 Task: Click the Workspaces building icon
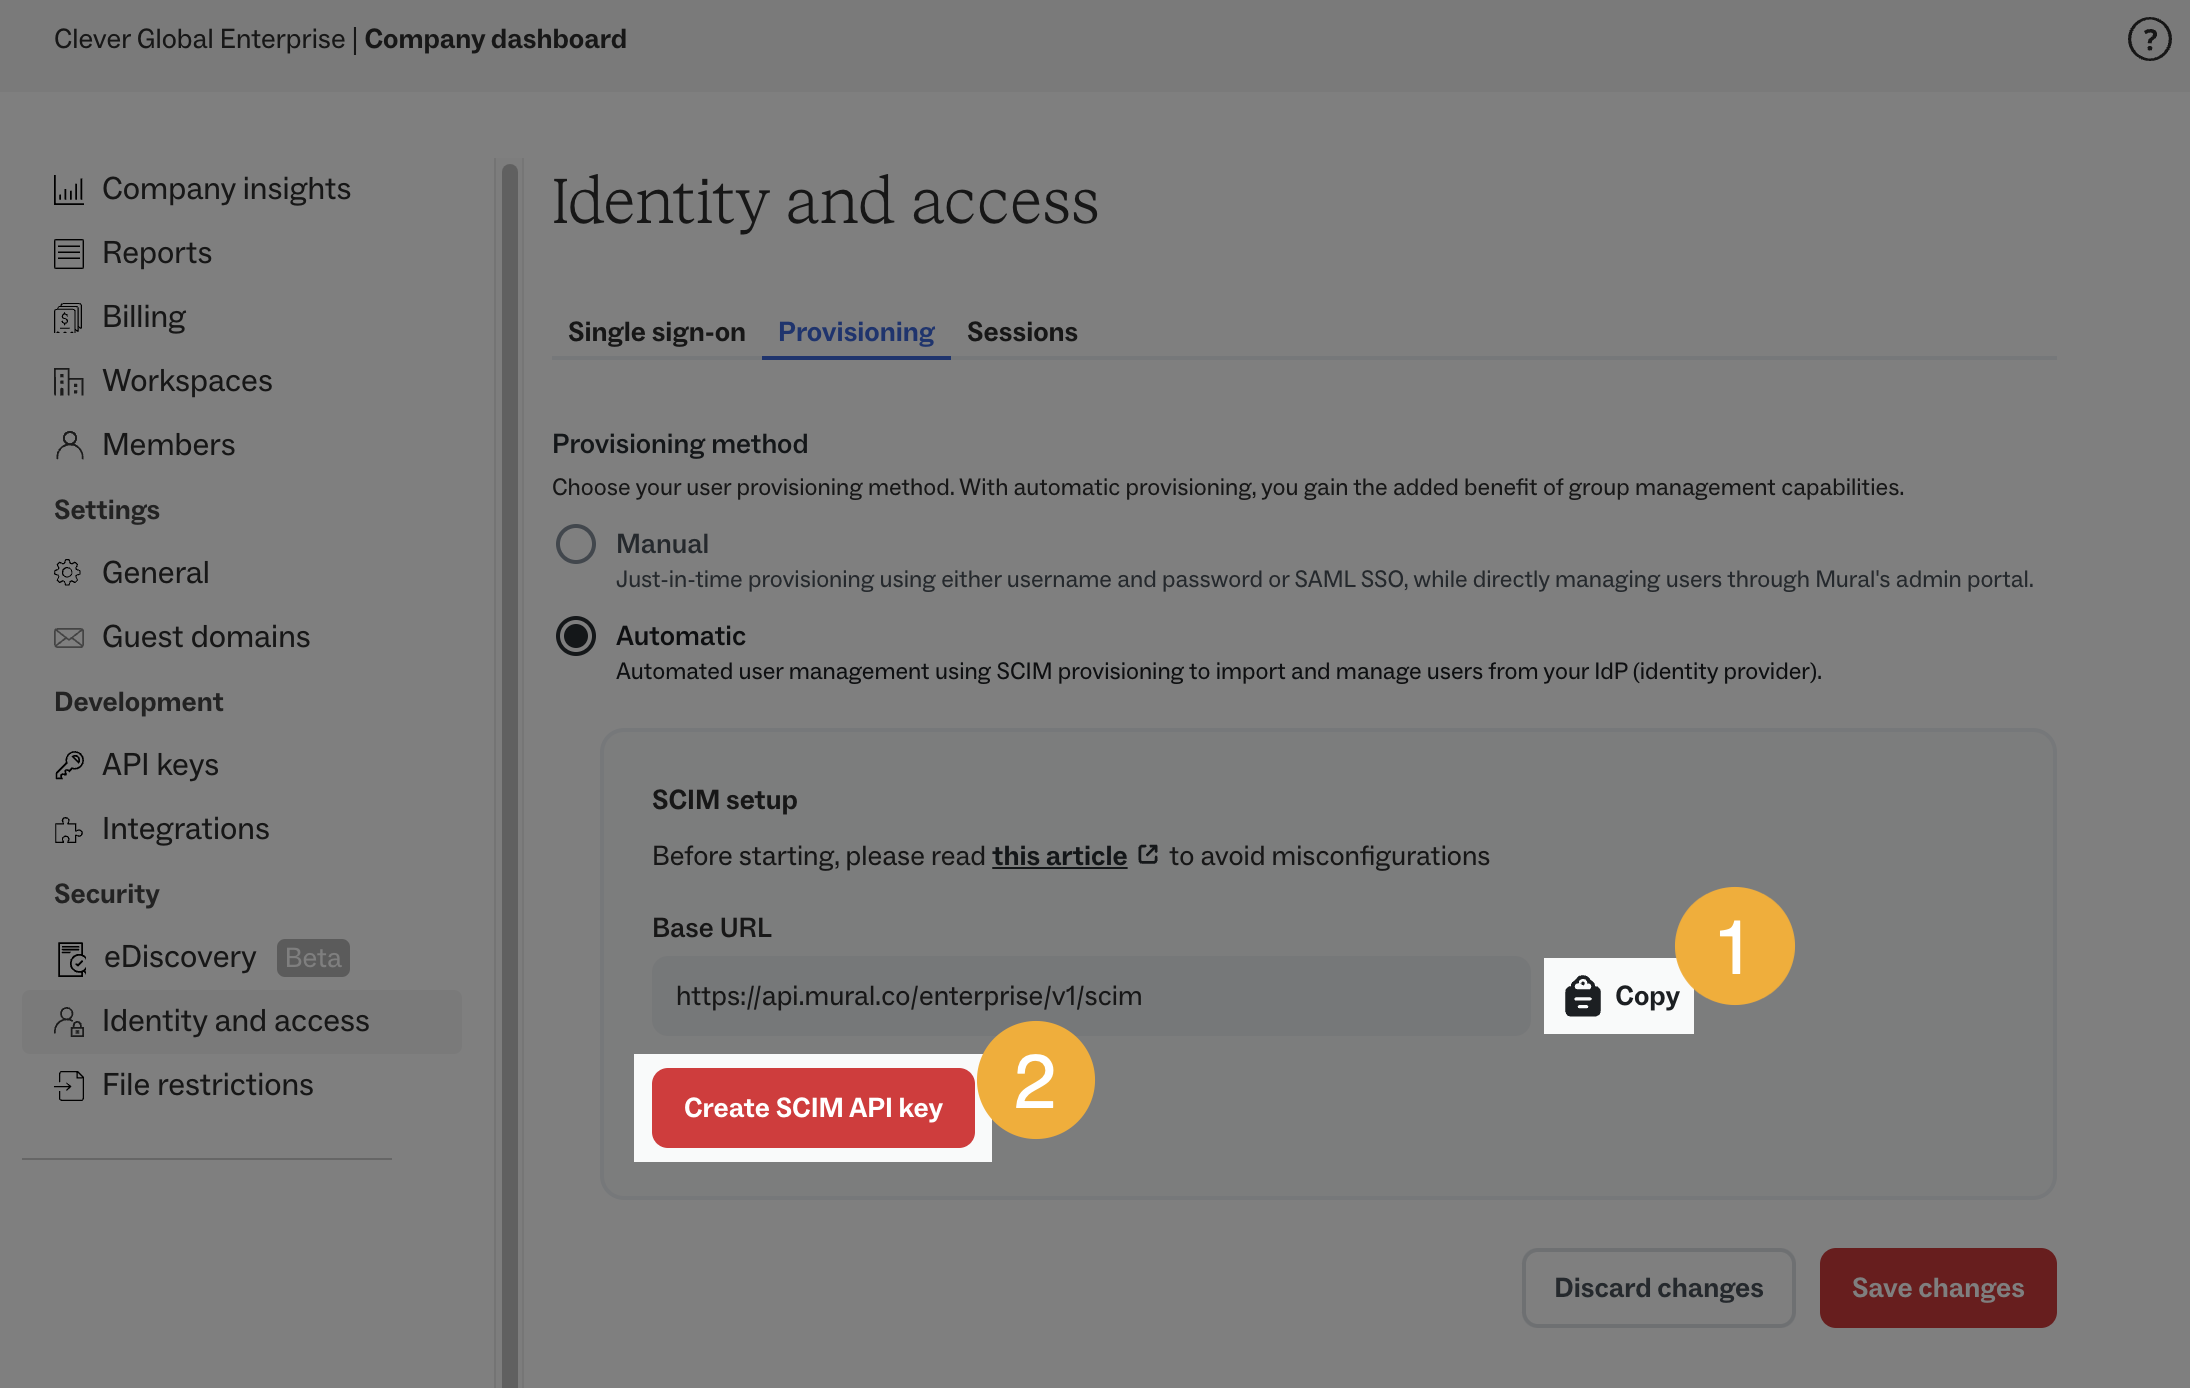click(x=69, y=382)
